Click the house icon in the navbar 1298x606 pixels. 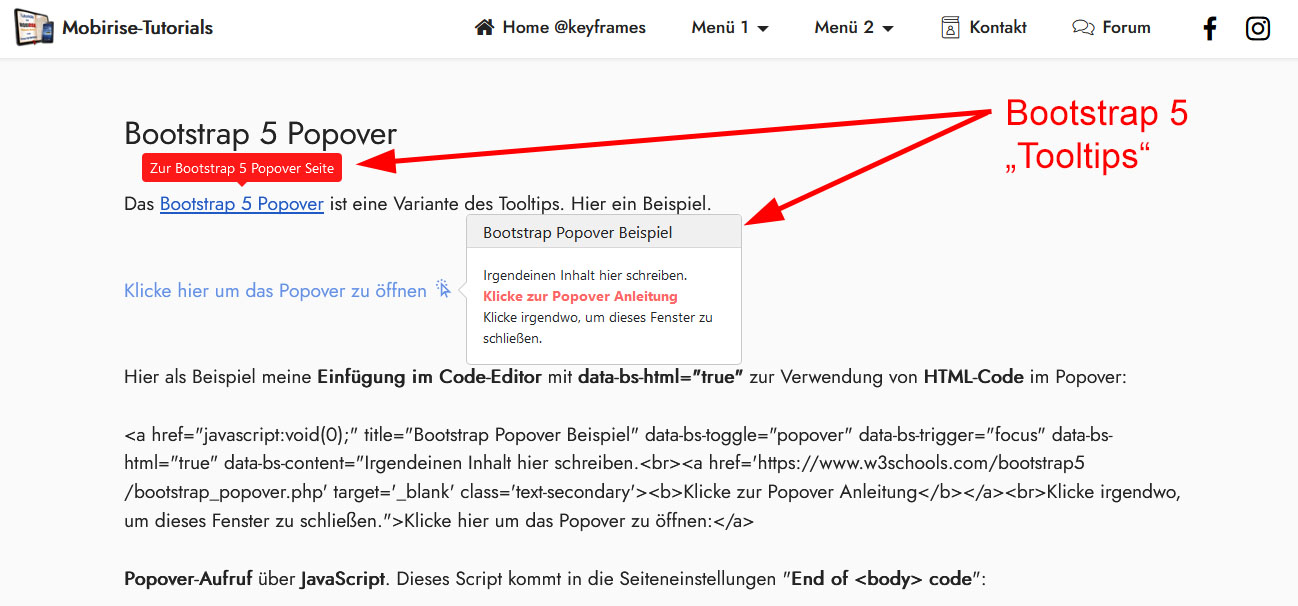(485, 28)
